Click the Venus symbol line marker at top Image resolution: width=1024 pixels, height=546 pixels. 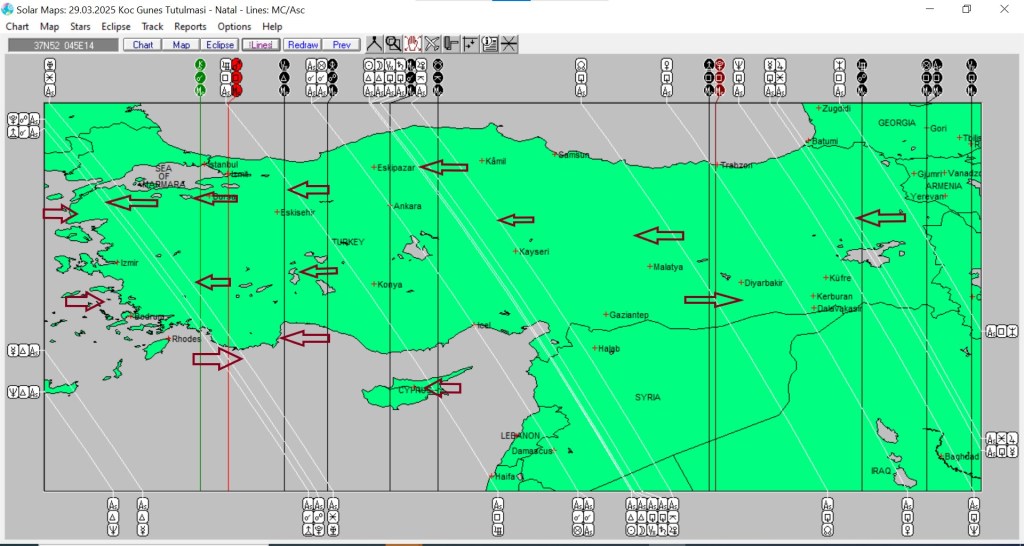[667, 65]
